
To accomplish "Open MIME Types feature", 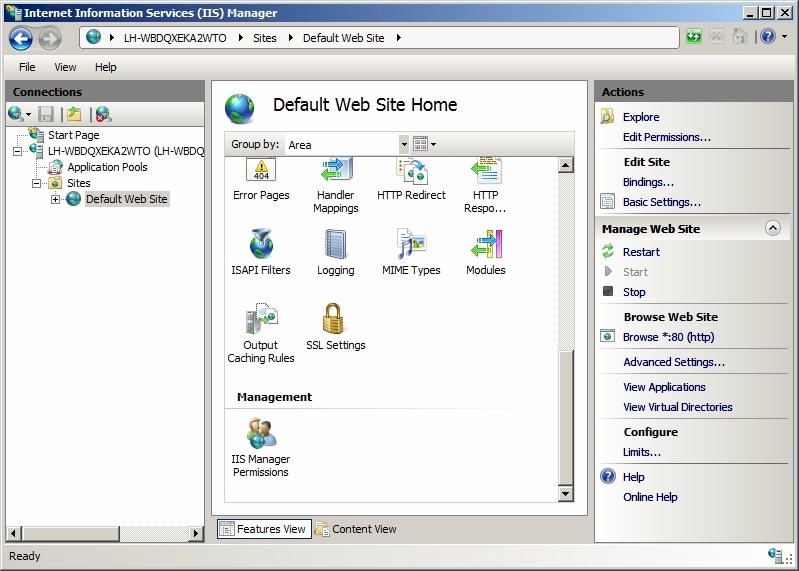I will [411, 252].
